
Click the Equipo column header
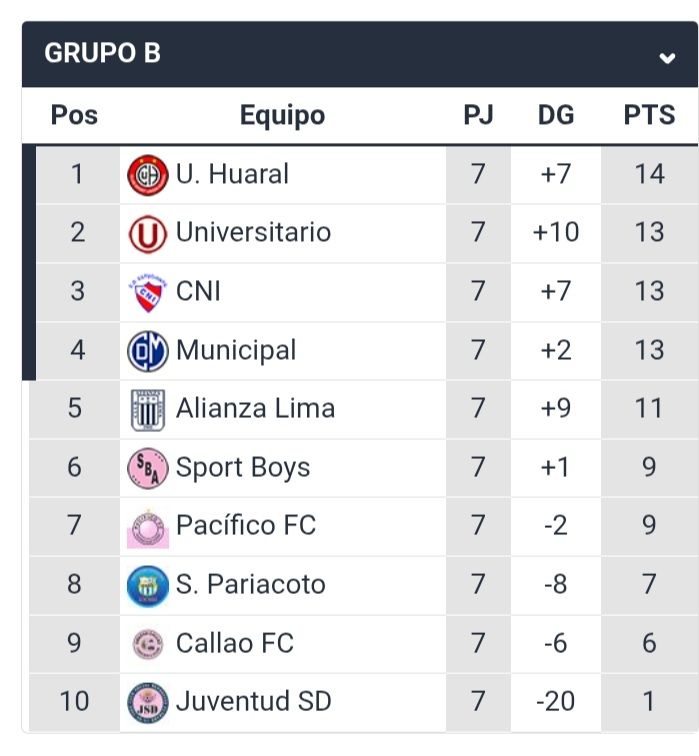(282, 115)
